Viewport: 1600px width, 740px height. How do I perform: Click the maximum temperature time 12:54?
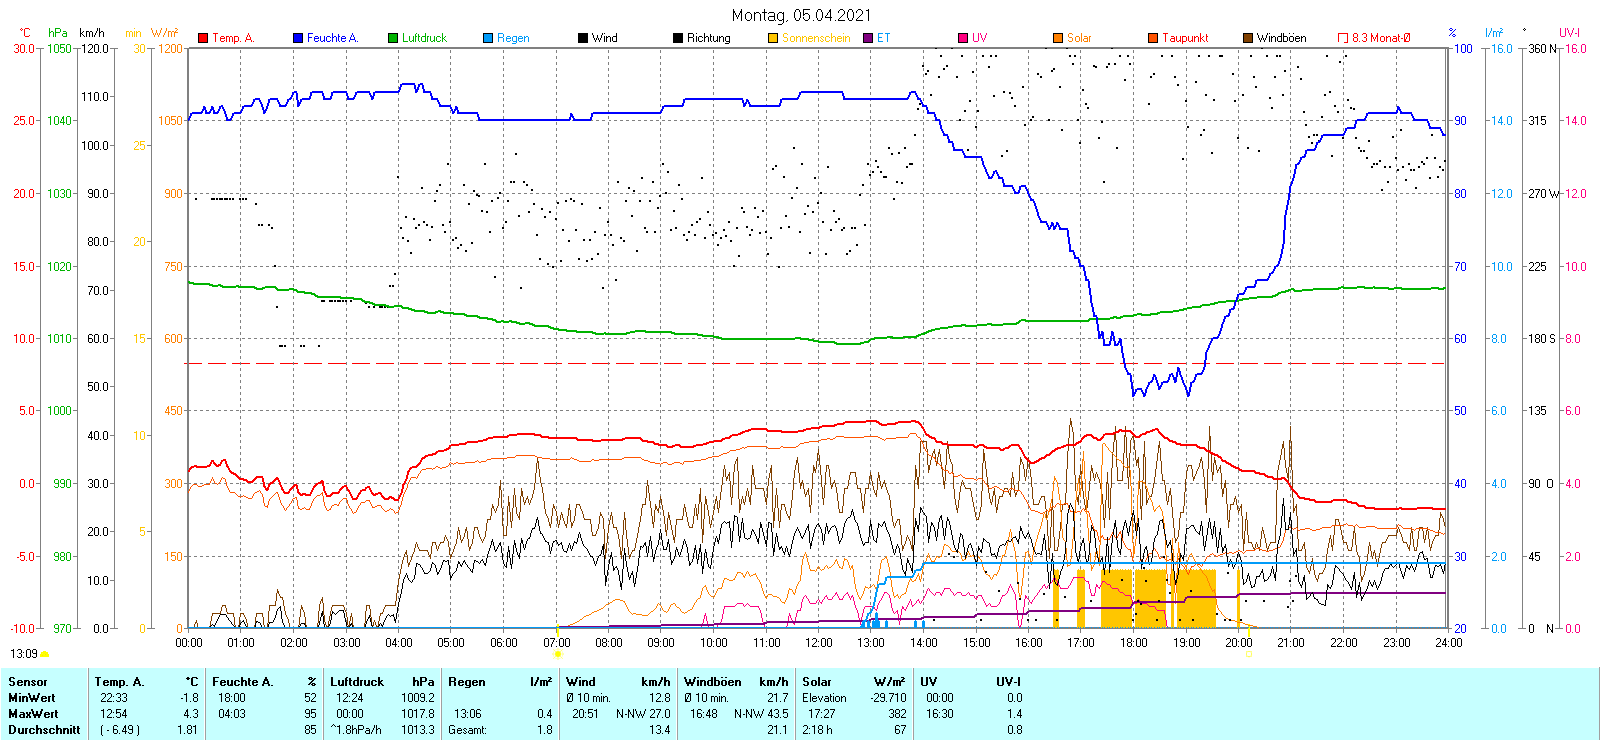tap(114, 714)
